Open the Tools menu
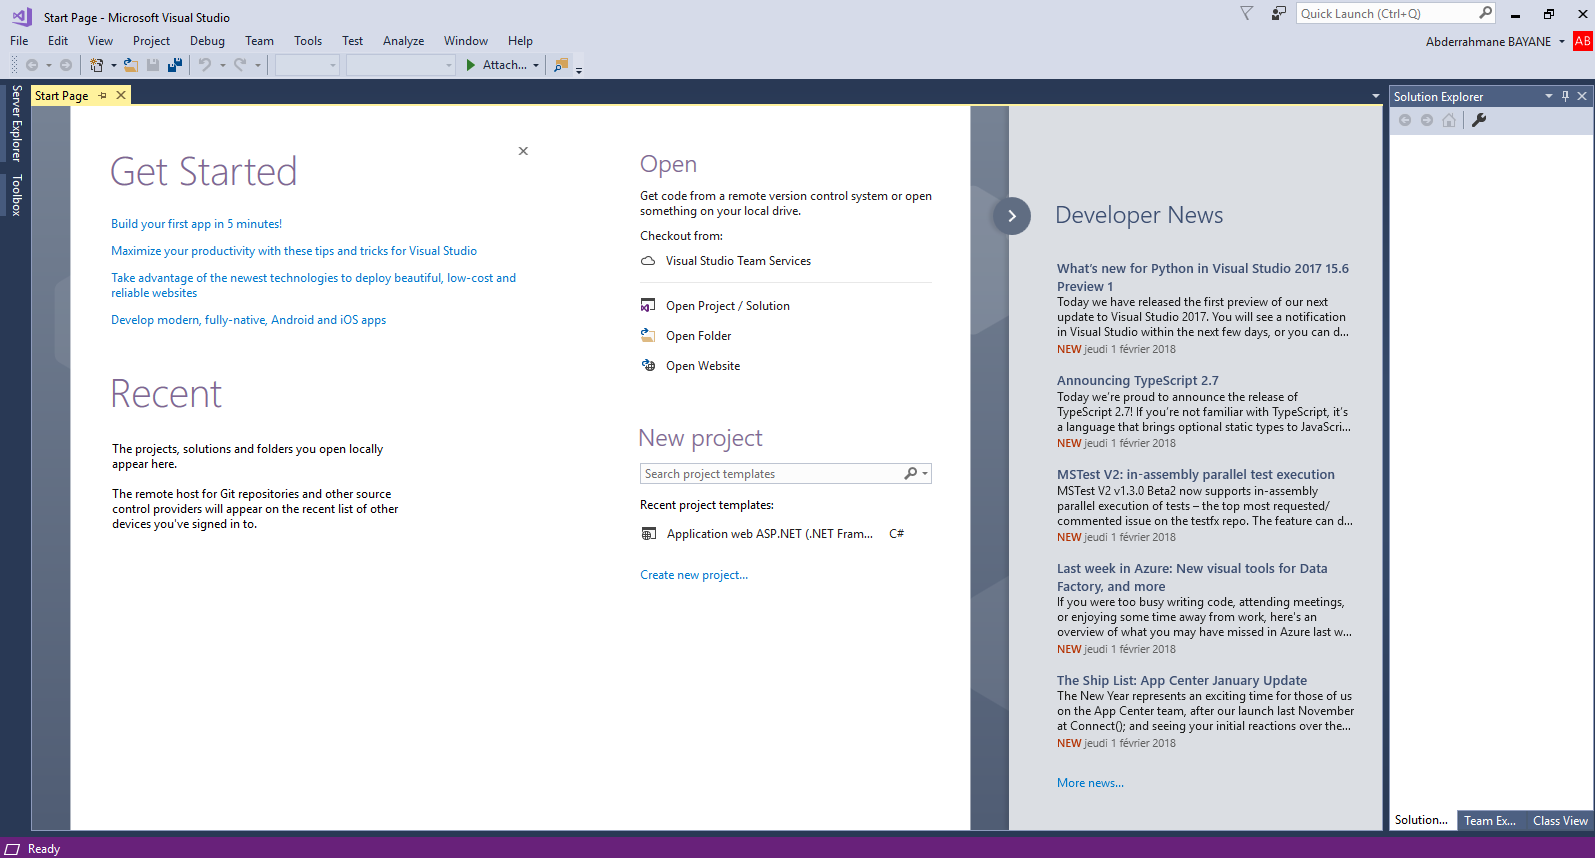The height and width of the screenshot is (858, 1595). tap(308, 41)
